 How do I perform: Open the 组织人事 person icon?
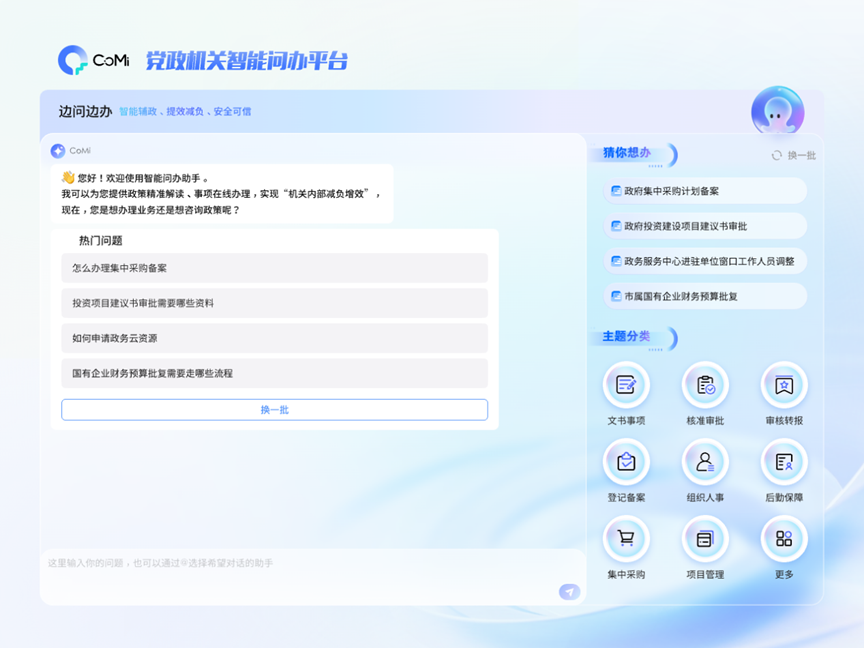pos(705,463)
